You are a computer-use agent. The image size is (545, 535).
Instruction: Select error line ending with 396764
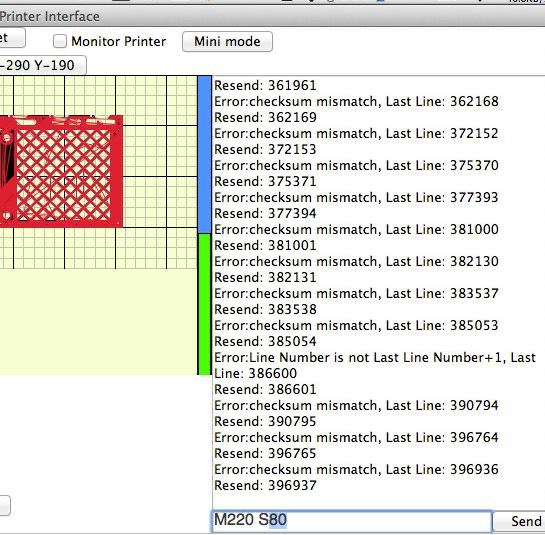(x=356, y=437)
